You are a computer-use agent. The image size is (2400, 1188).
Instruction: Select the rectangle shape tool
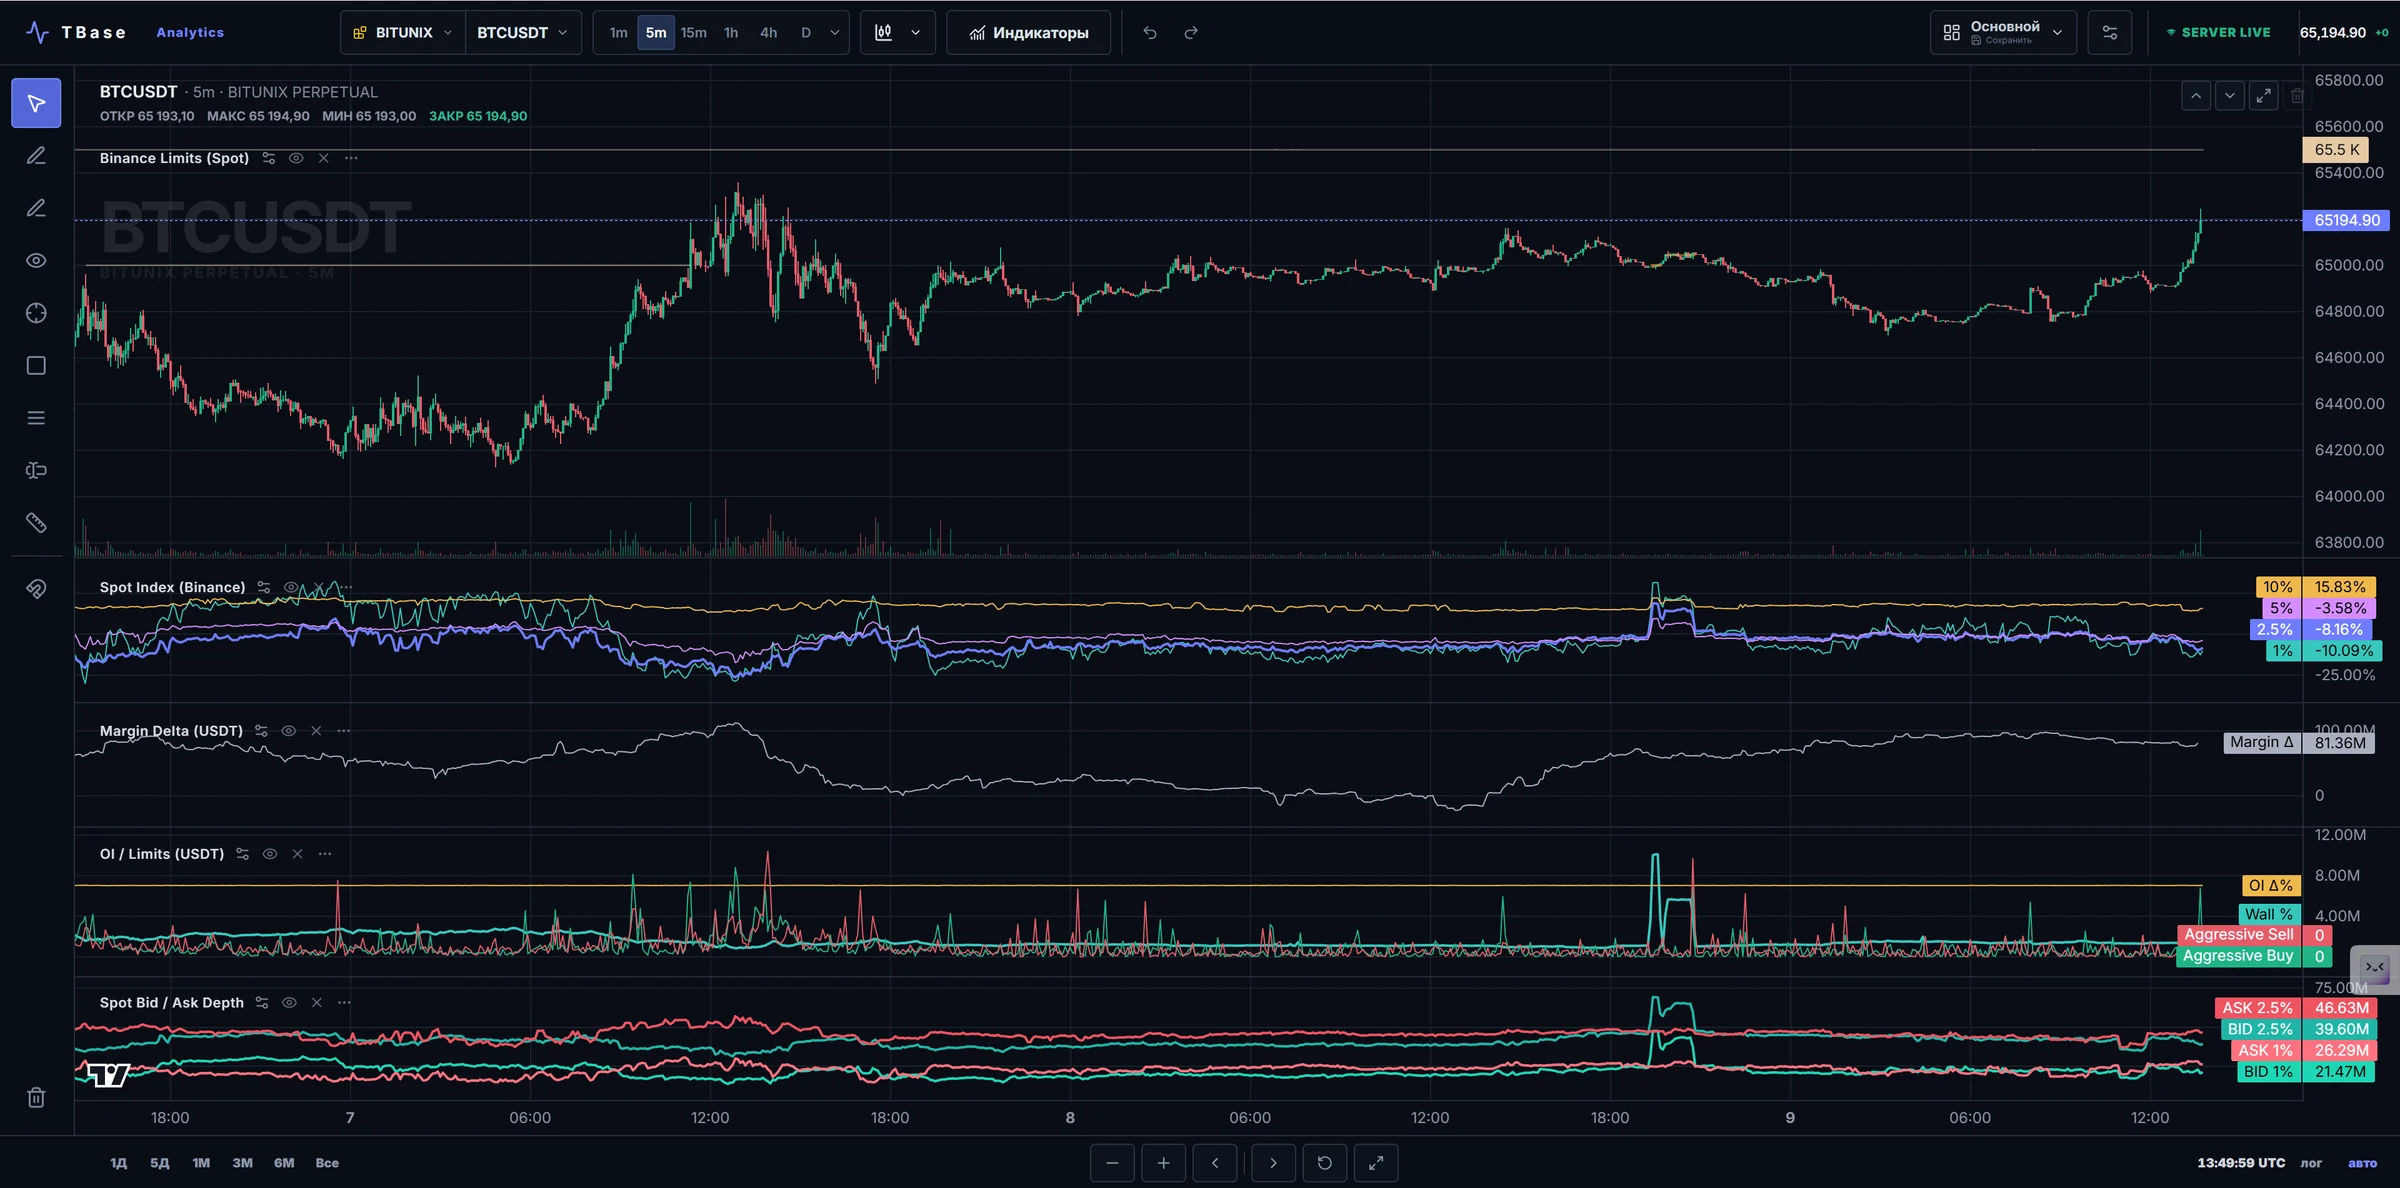click(x=36, y=366)
